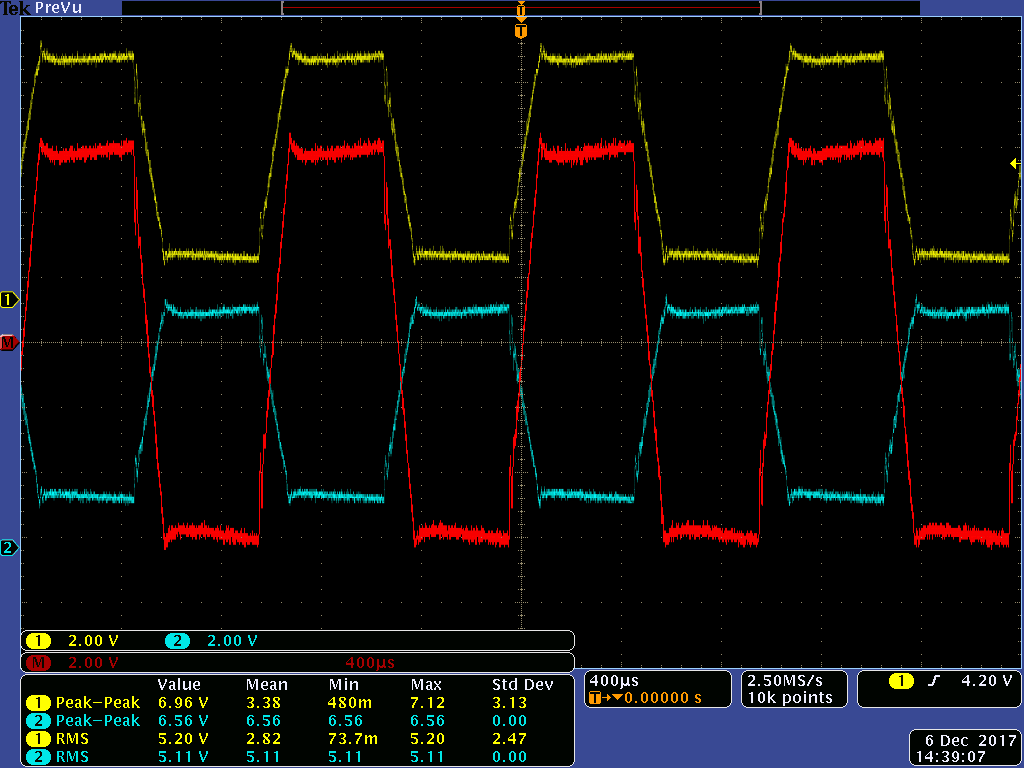Click the rising edge trigger slope icon
1024x768 pixels.
pyautogui.click(x=933, y=681)
